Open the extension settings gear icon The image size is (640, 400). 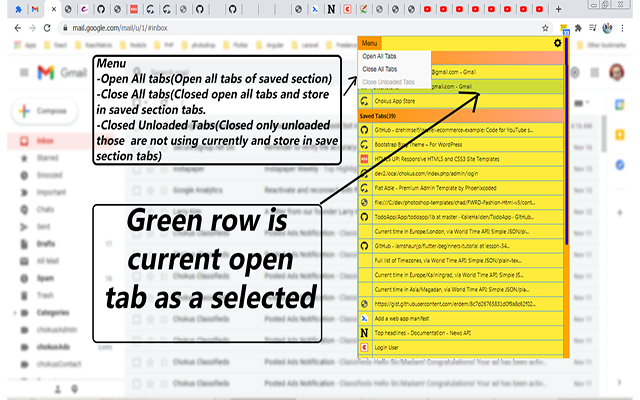point(557,43)
